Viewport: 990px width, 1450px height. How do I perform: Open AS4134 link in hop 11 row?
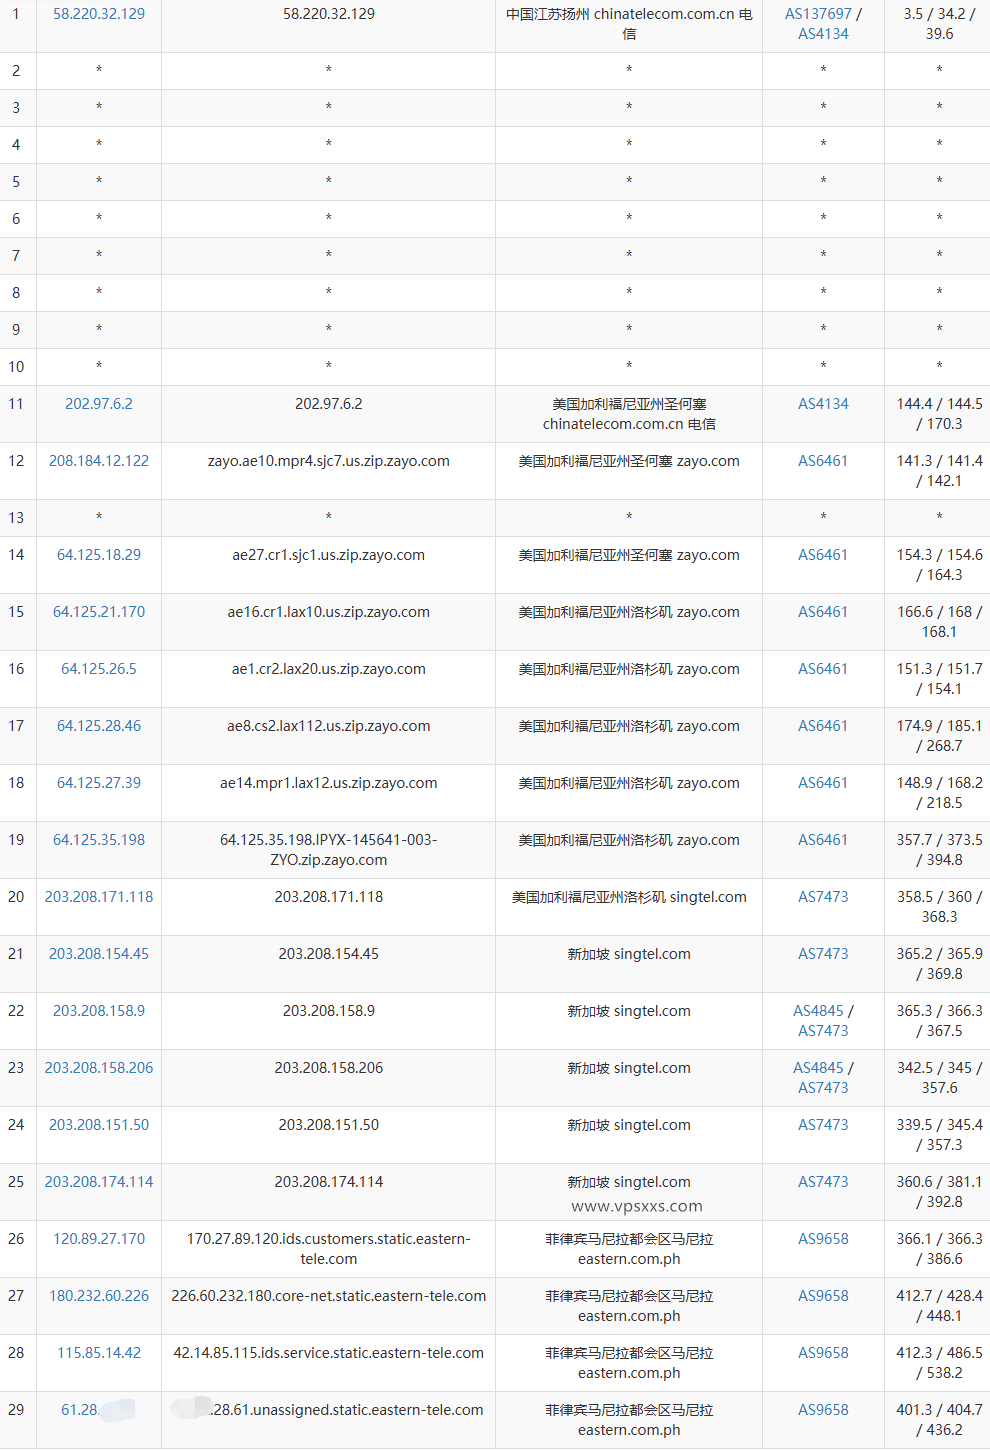pyautogui.click(x=823, y=404)
